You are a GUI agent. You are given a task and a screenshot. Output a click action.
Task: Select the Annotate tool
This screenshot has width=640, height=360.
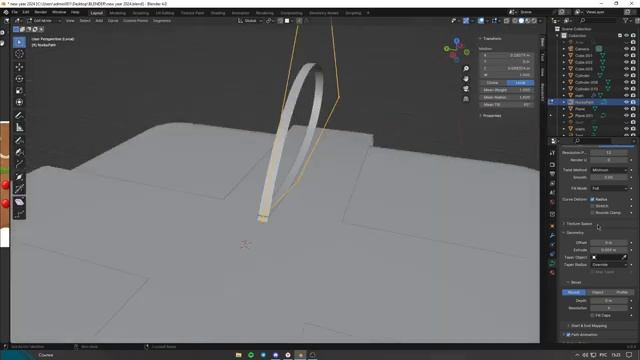19,116
